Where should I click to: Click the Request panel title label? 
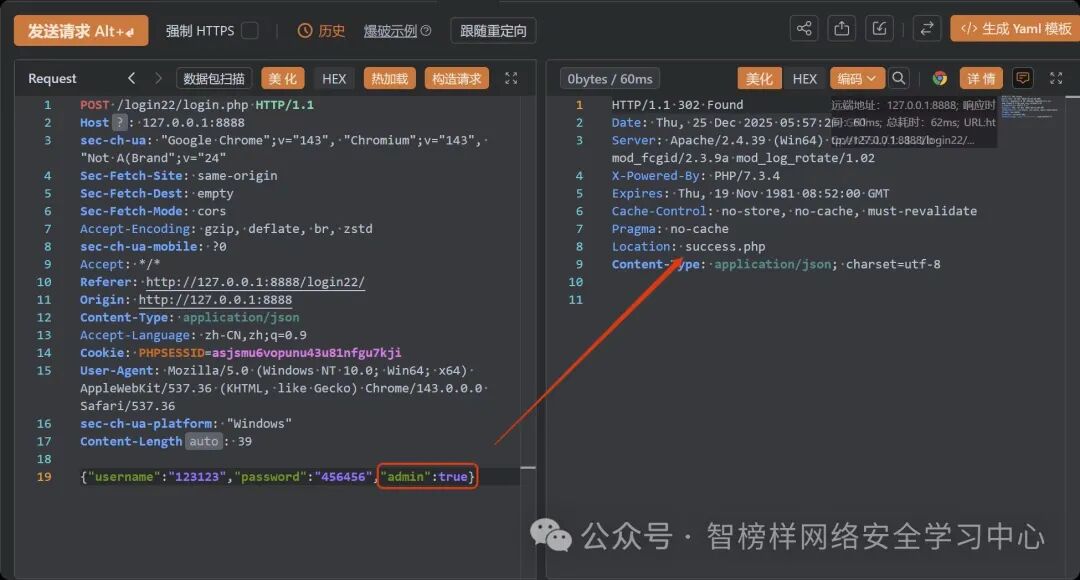[52, 79]
